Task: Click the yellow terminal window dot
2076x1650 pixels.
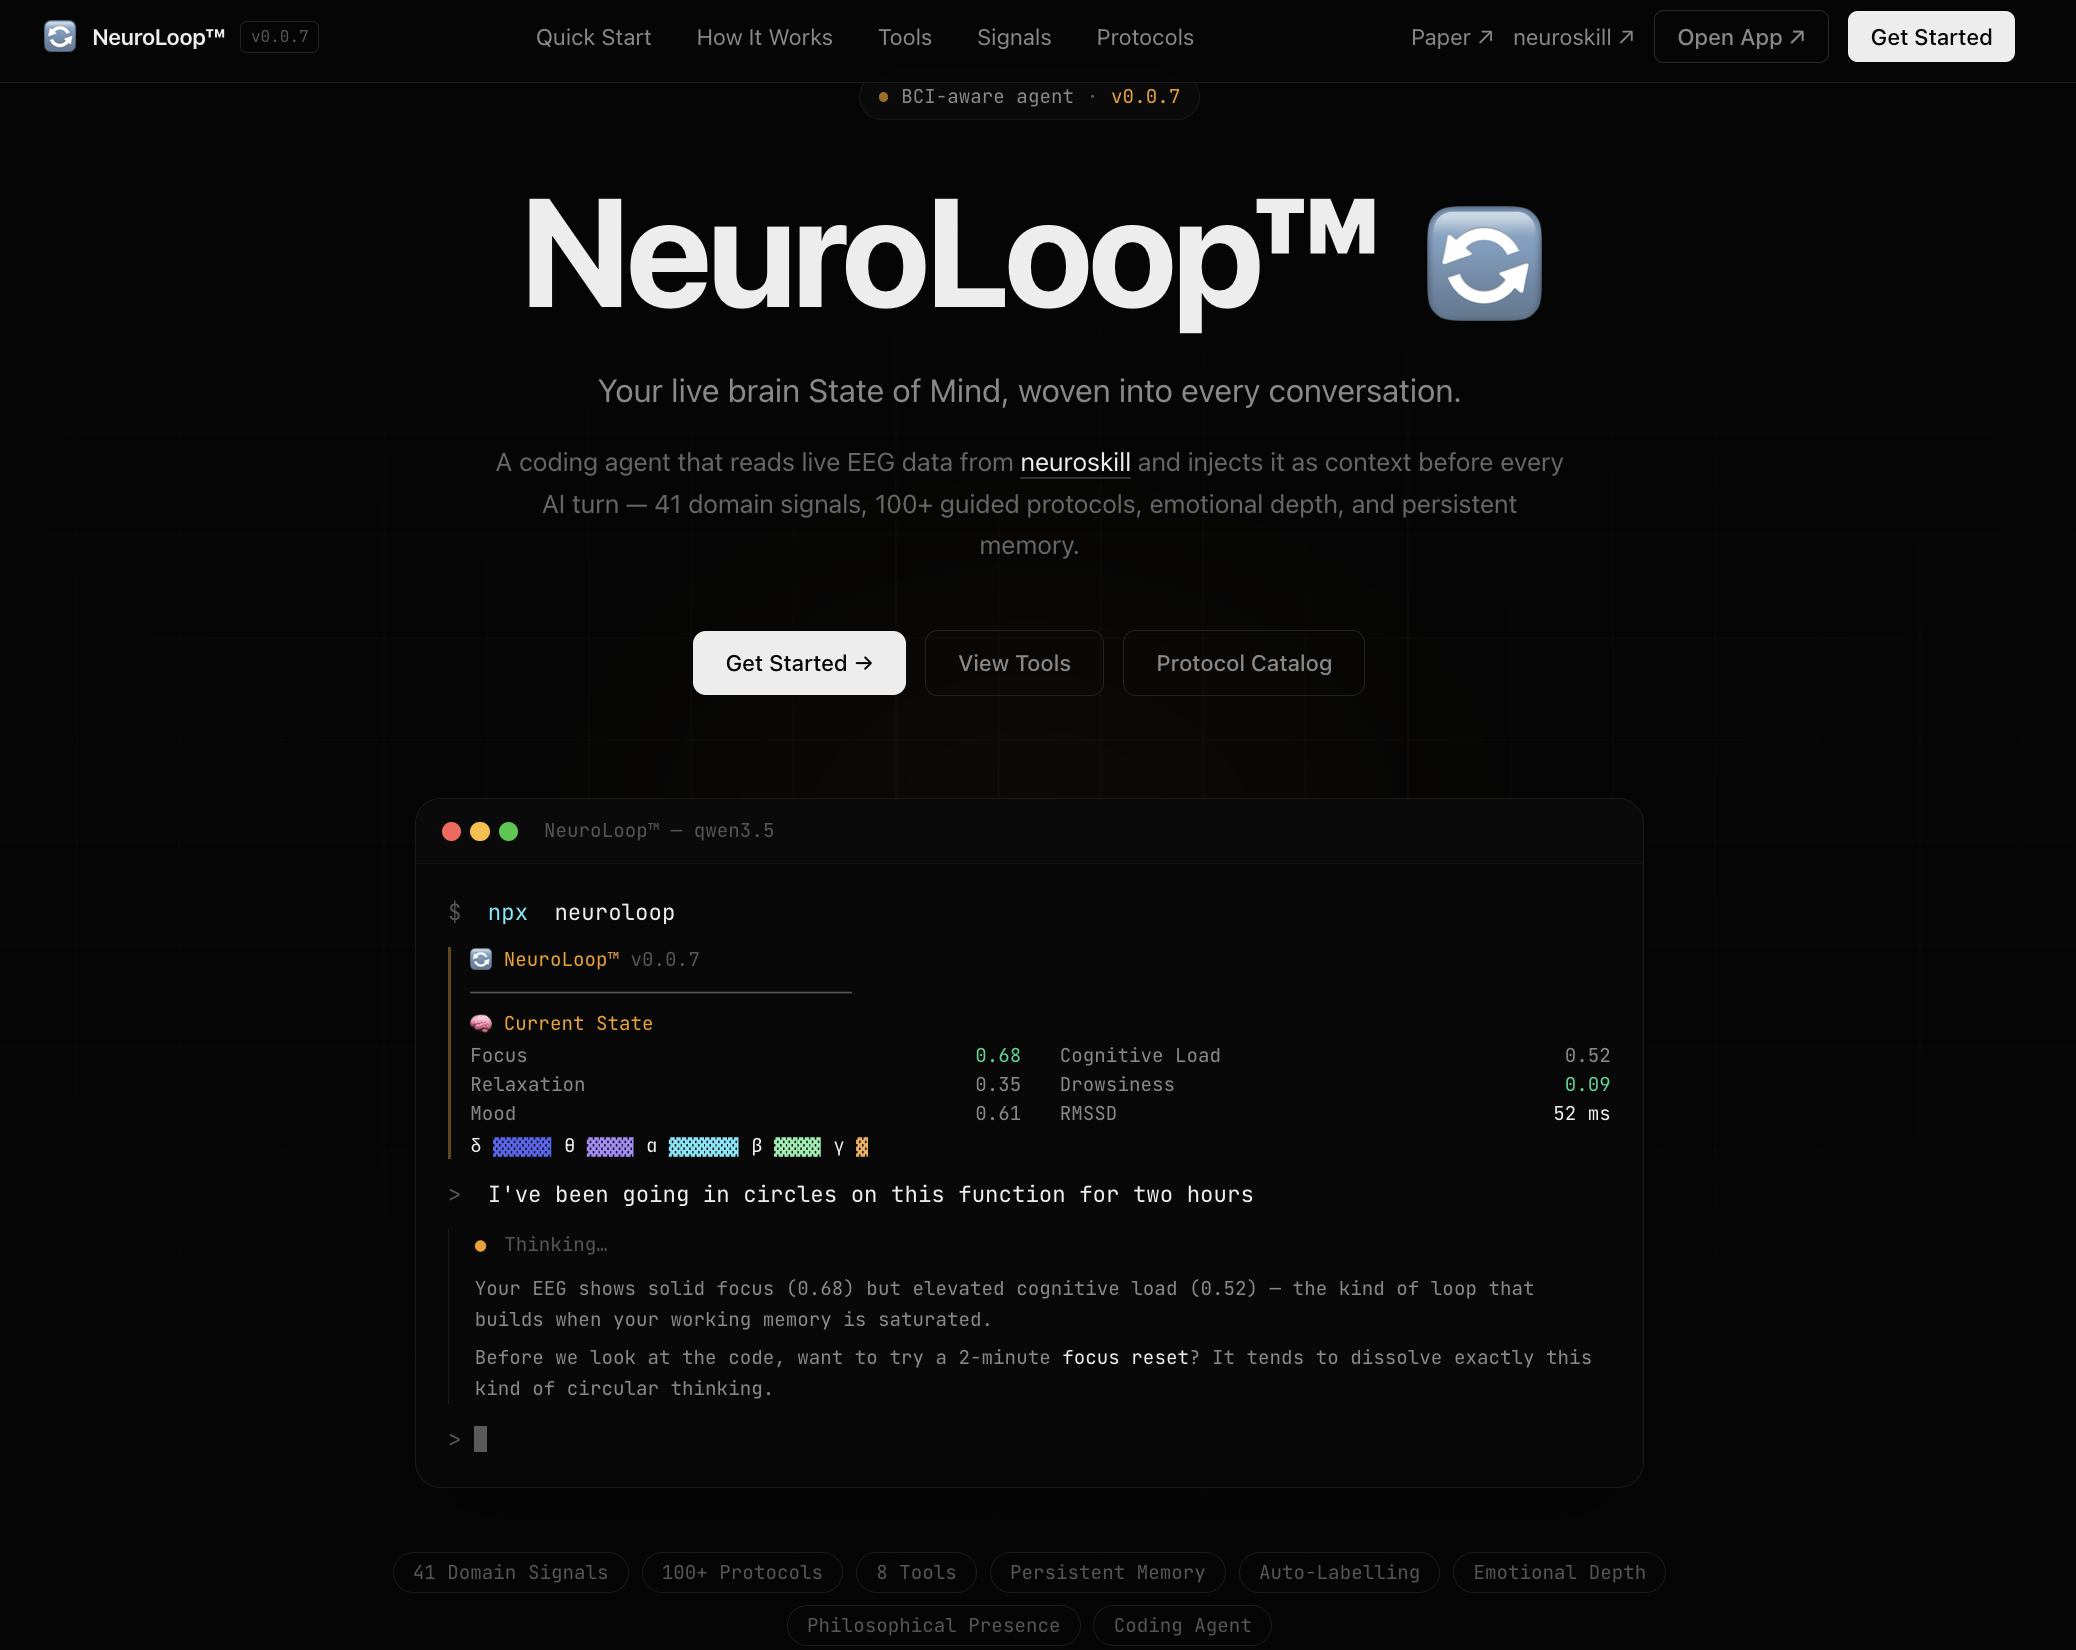Action: coord(480,831)
